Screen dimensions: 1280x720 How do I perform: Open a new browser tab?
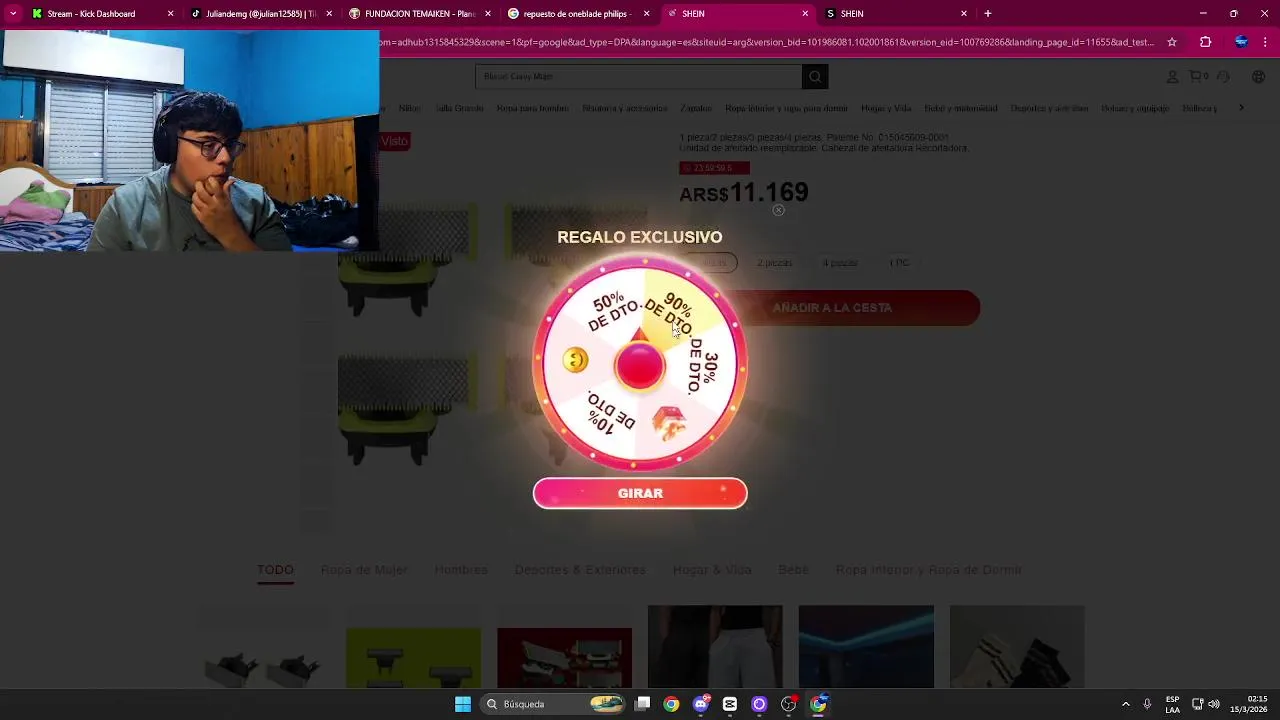pos(988,14)
